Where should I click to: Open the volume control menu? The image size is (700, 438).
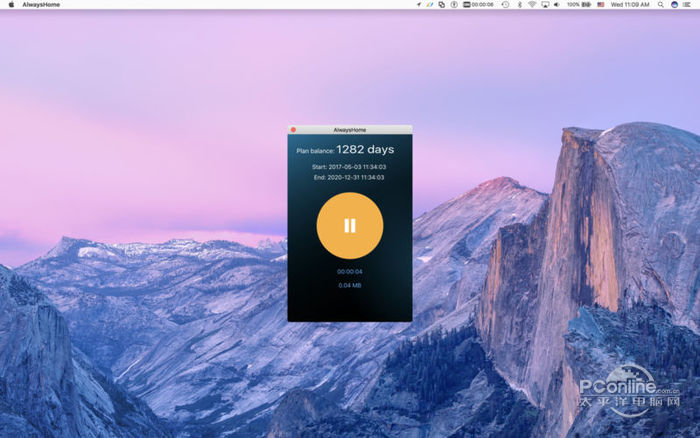point(557,4)
